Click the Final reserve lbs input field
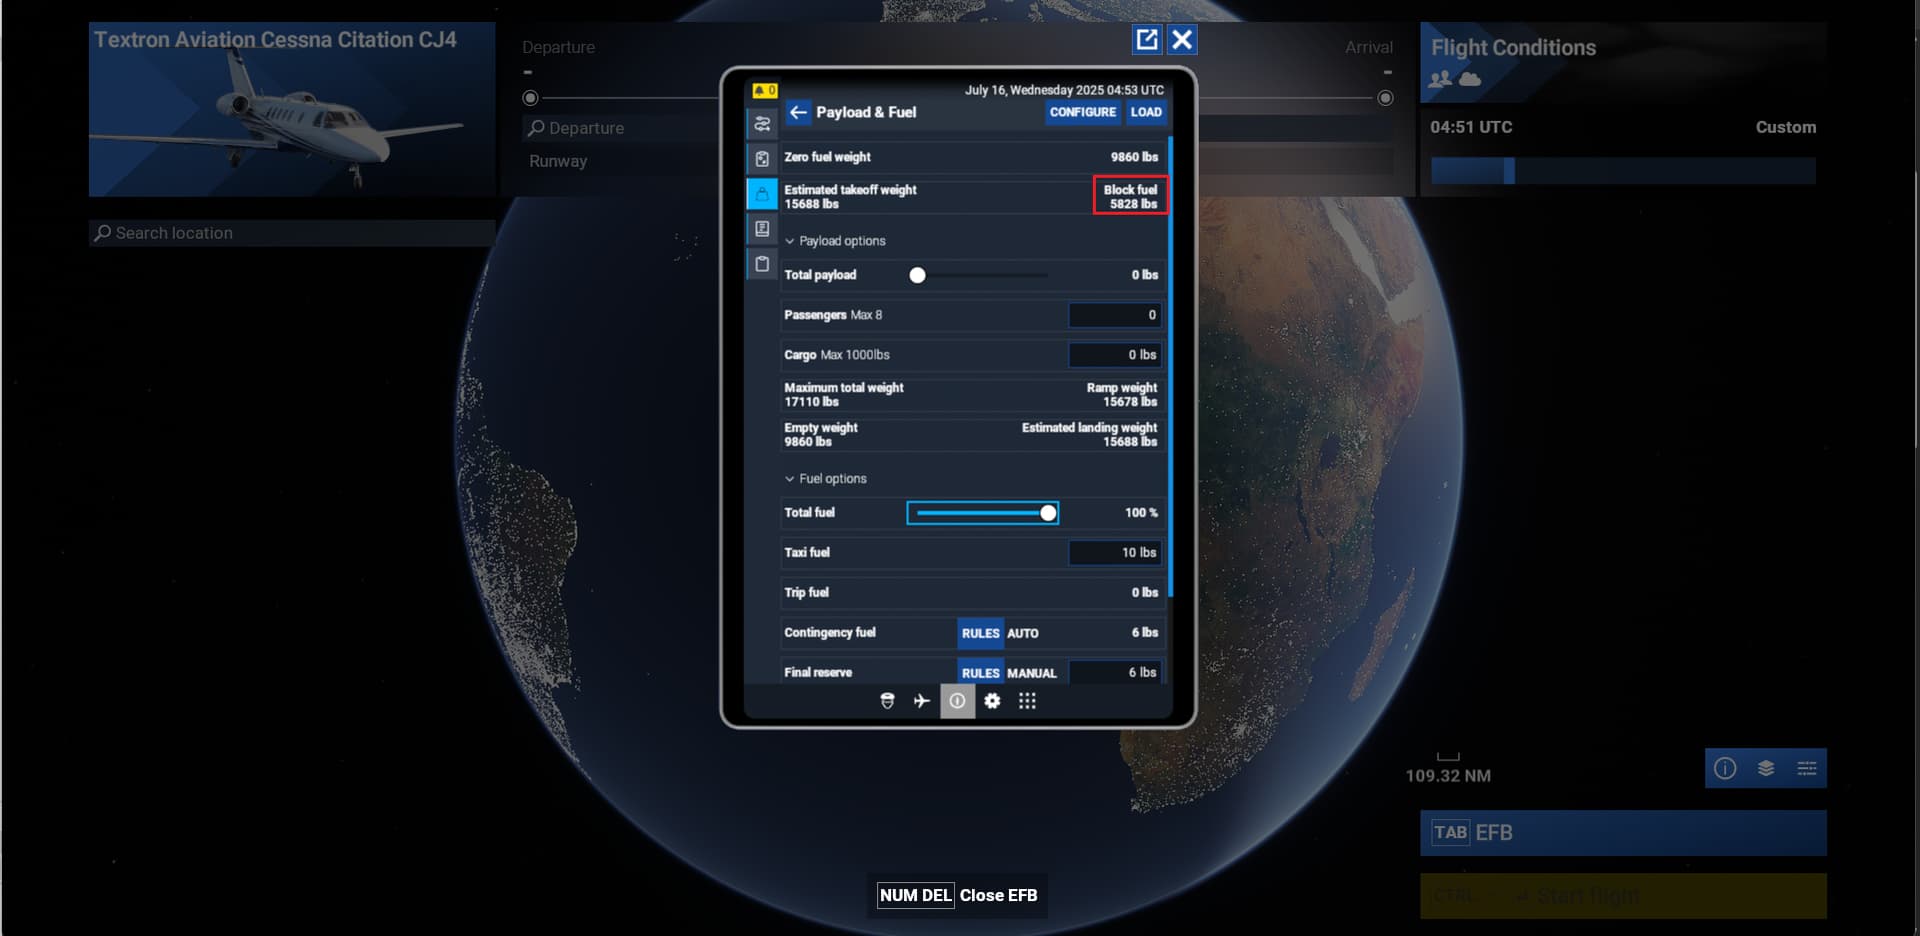1920x936 pixels. point(1115,672)
